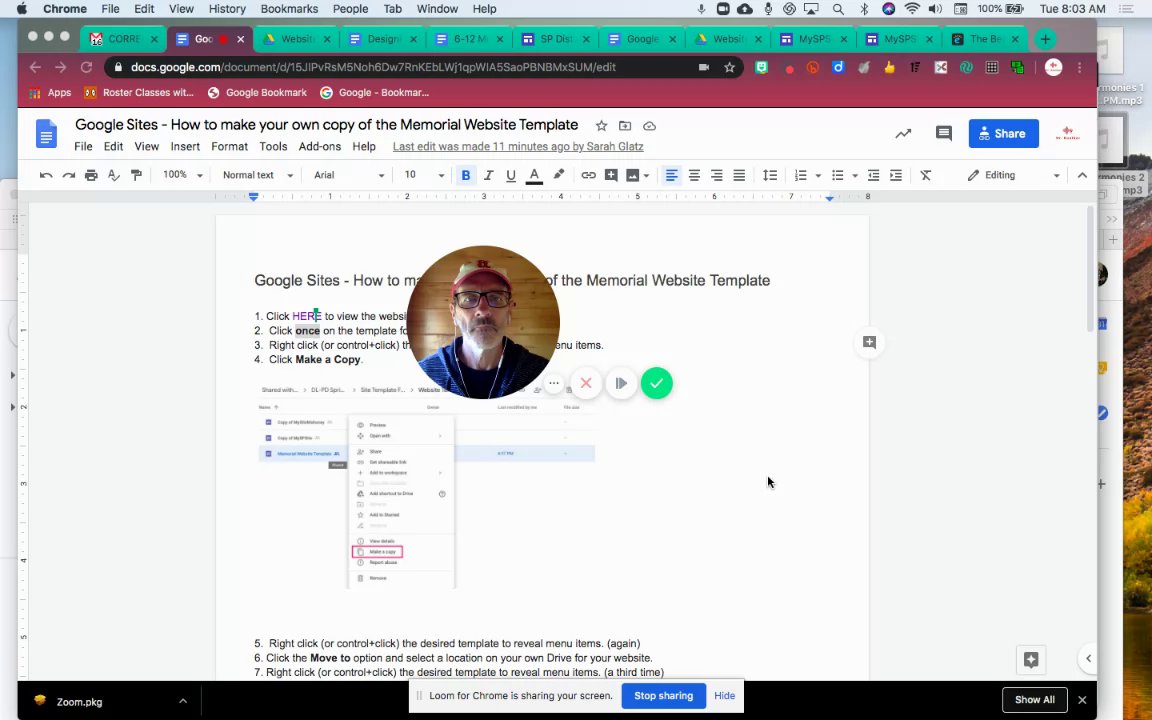Click the Explore button at bottom right
Screen dimensions: 1152x720
pyautogui.click(x=1031, y=660)
